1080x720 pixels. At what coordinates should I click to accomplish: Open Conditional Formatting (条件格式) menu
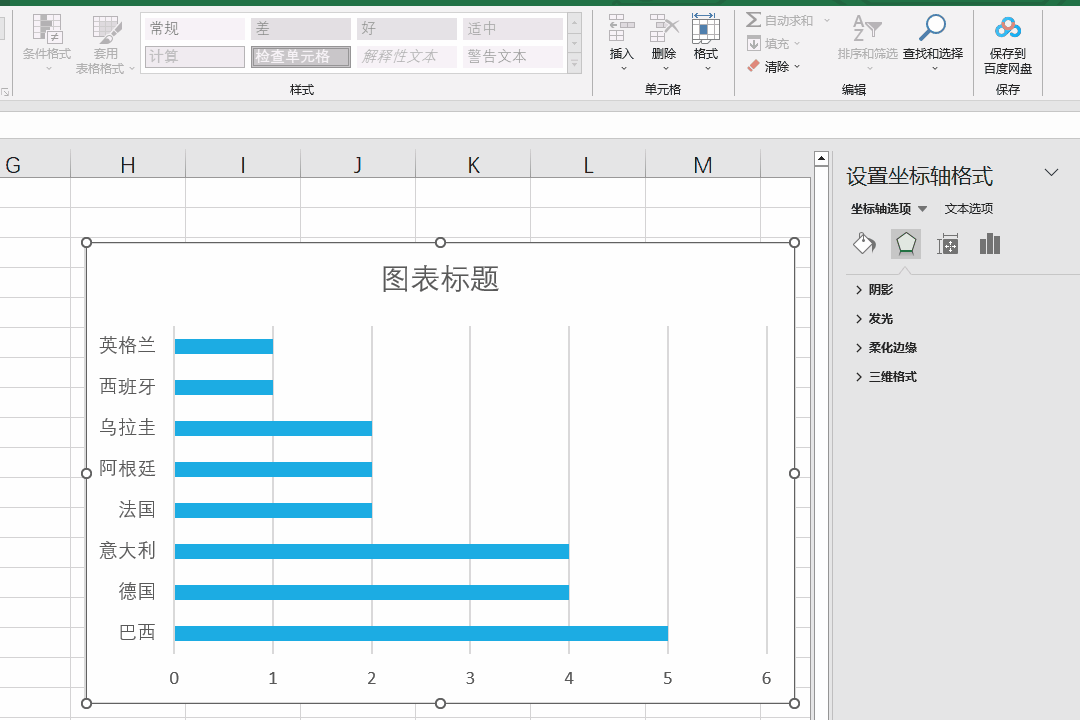(47, 44)
